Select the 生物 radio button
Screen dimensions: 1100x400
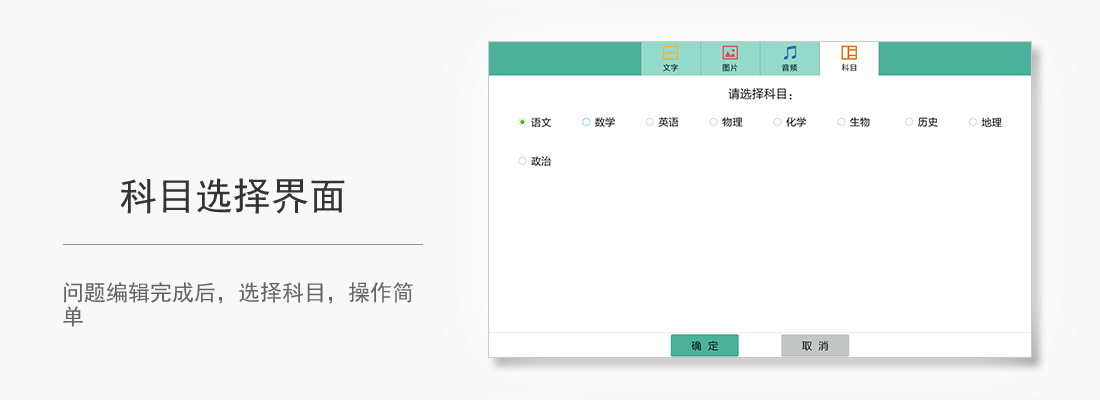pyautogui.click(x=841, y=122)
